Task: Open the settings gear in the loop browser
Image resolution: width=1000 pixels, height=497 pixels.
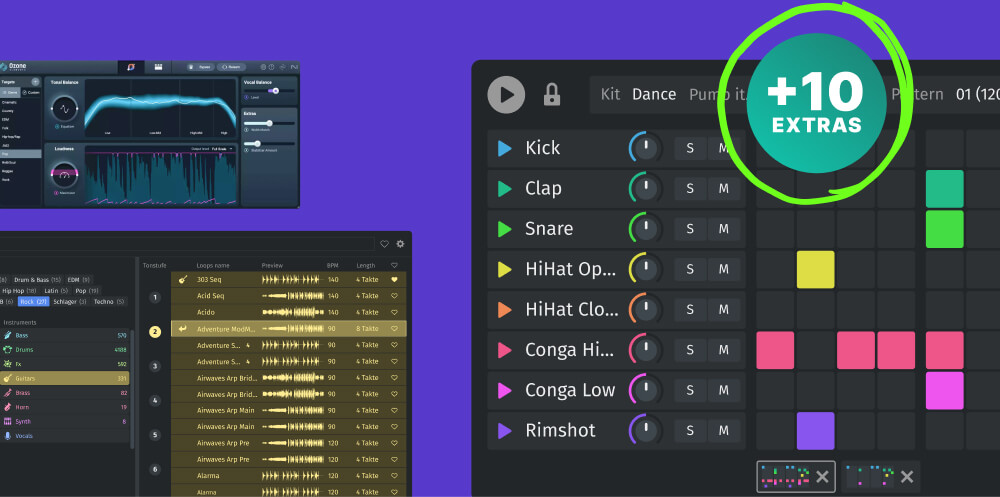Action: click(401, 244)
